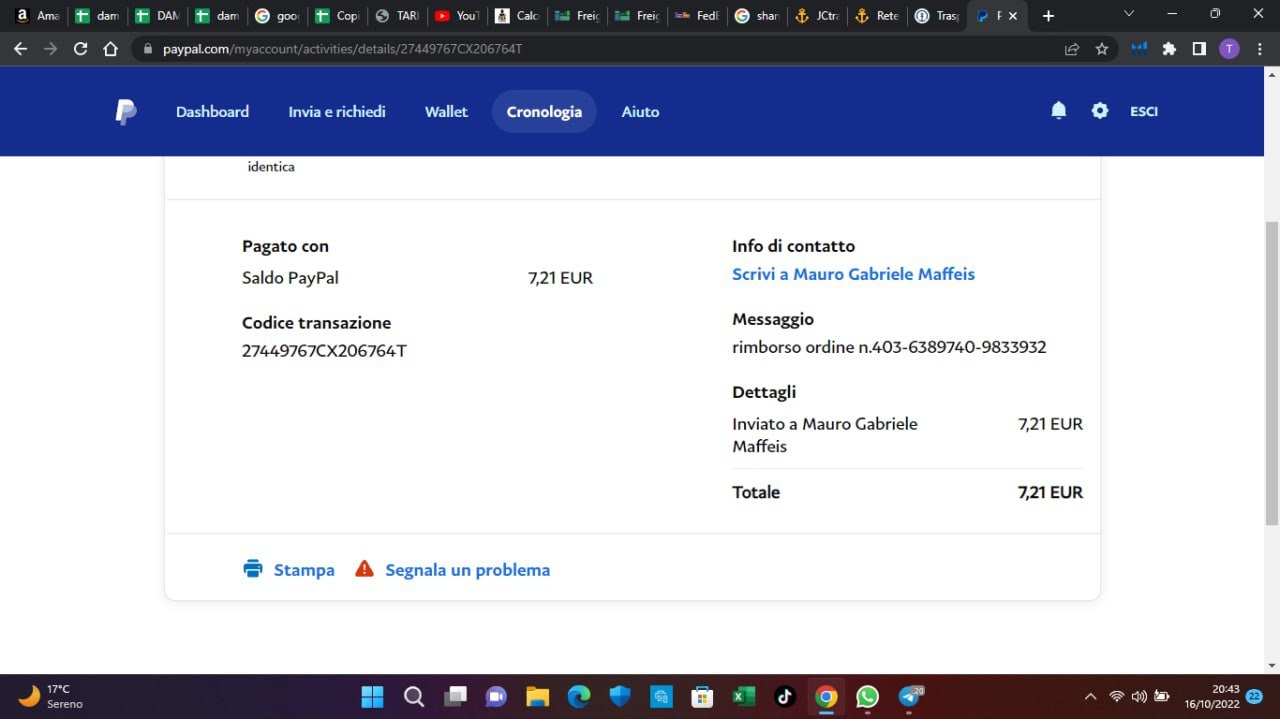Image resolution: width=1280 pixels, height=719 pixels.
Task: Click Scrivi a Mauro Gabriele Maffeis link
Action: 853,274
